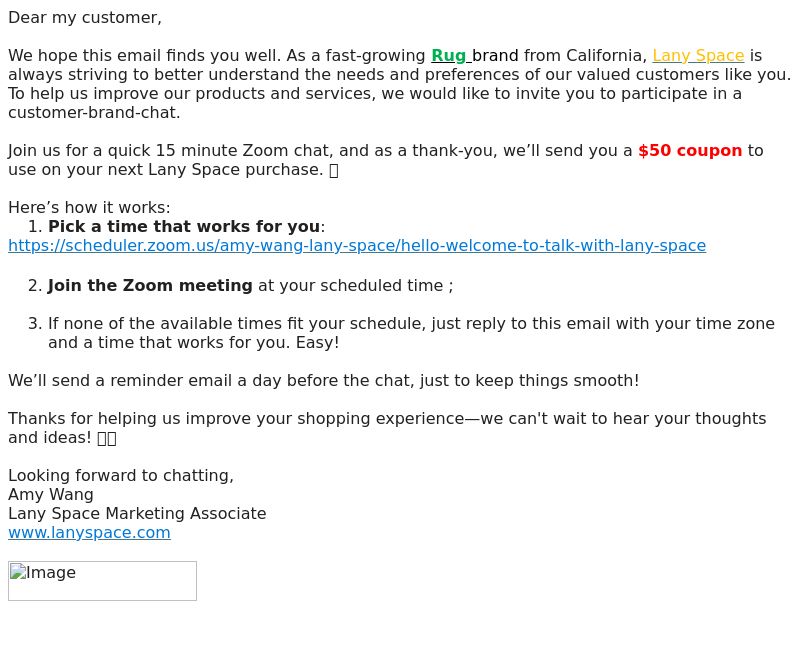Image resolution: width=800 pixels, height=663 pixels.
Task: Open the Zoom scheduler link
Action: coord(357,245)
